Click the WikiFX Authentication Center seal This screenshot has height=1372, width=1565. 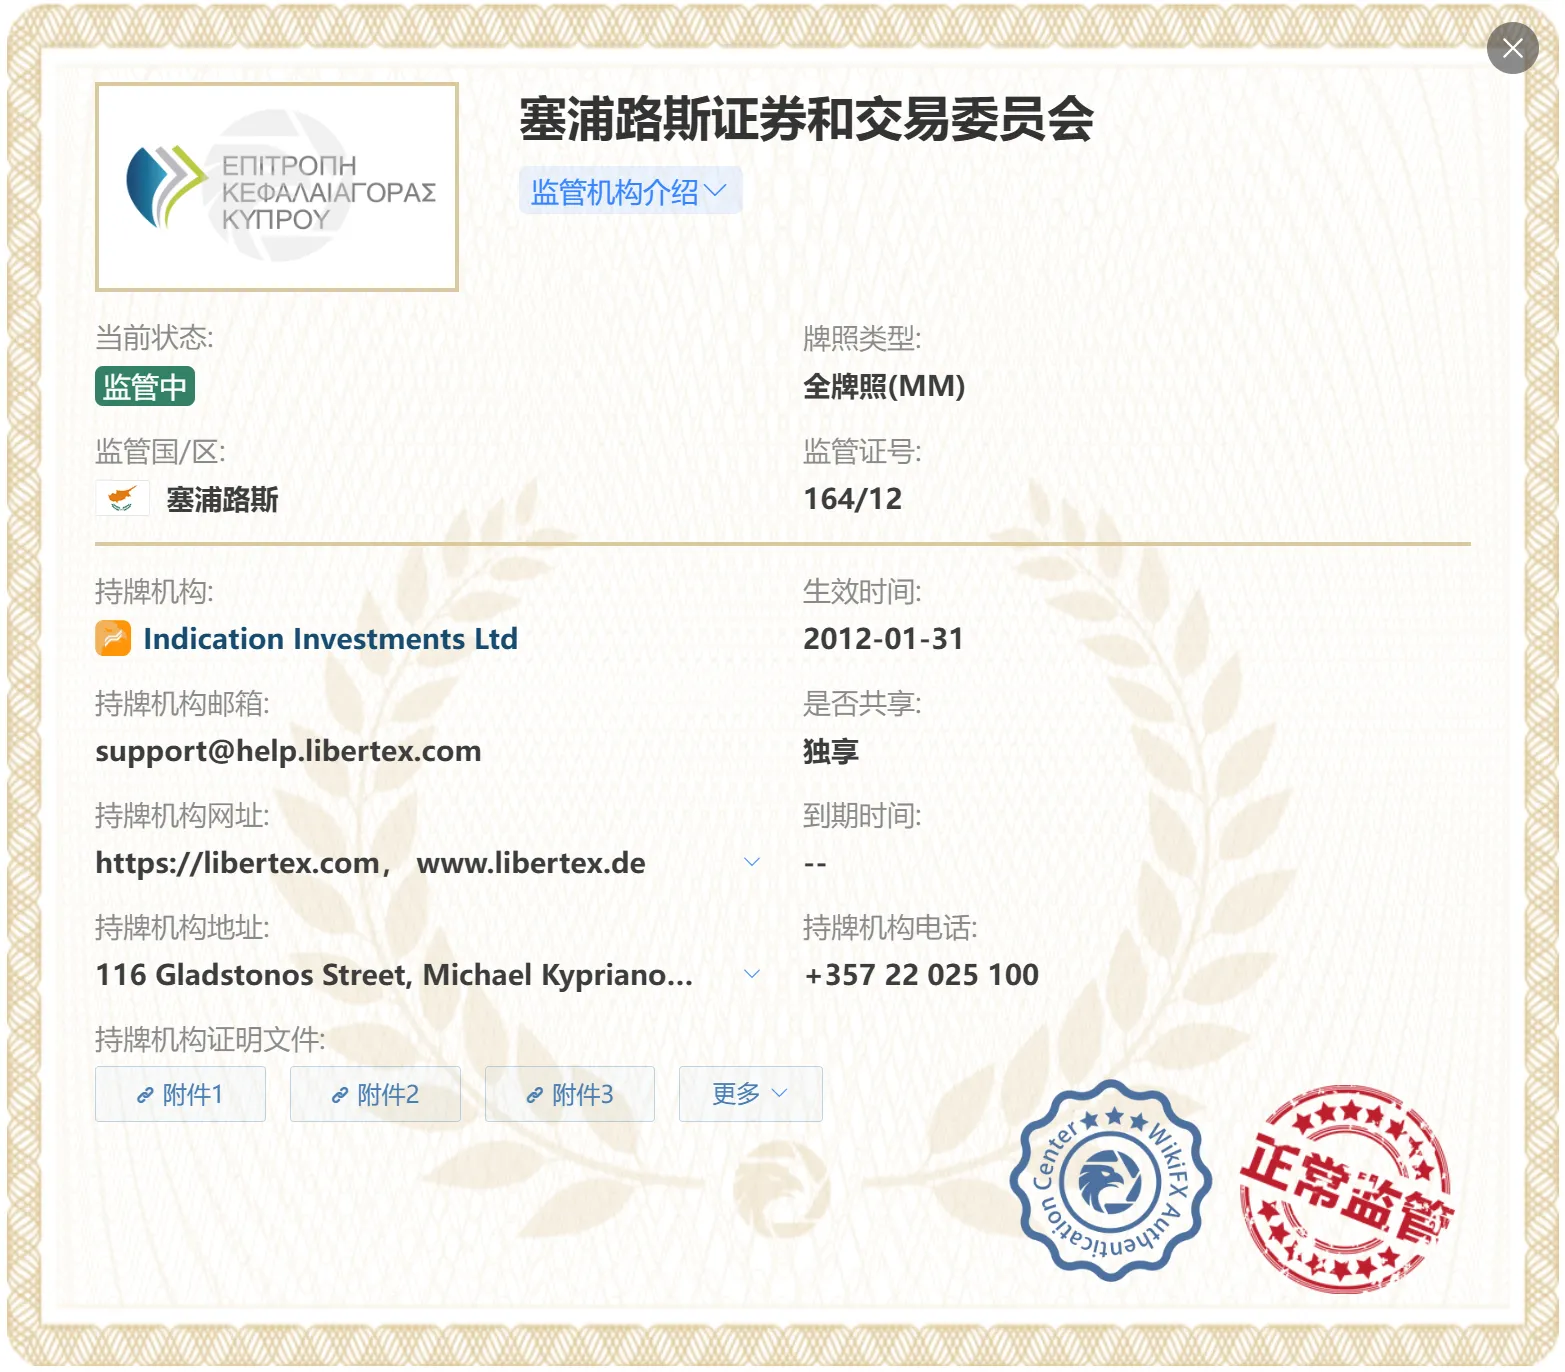[x=1109, y=1181]
